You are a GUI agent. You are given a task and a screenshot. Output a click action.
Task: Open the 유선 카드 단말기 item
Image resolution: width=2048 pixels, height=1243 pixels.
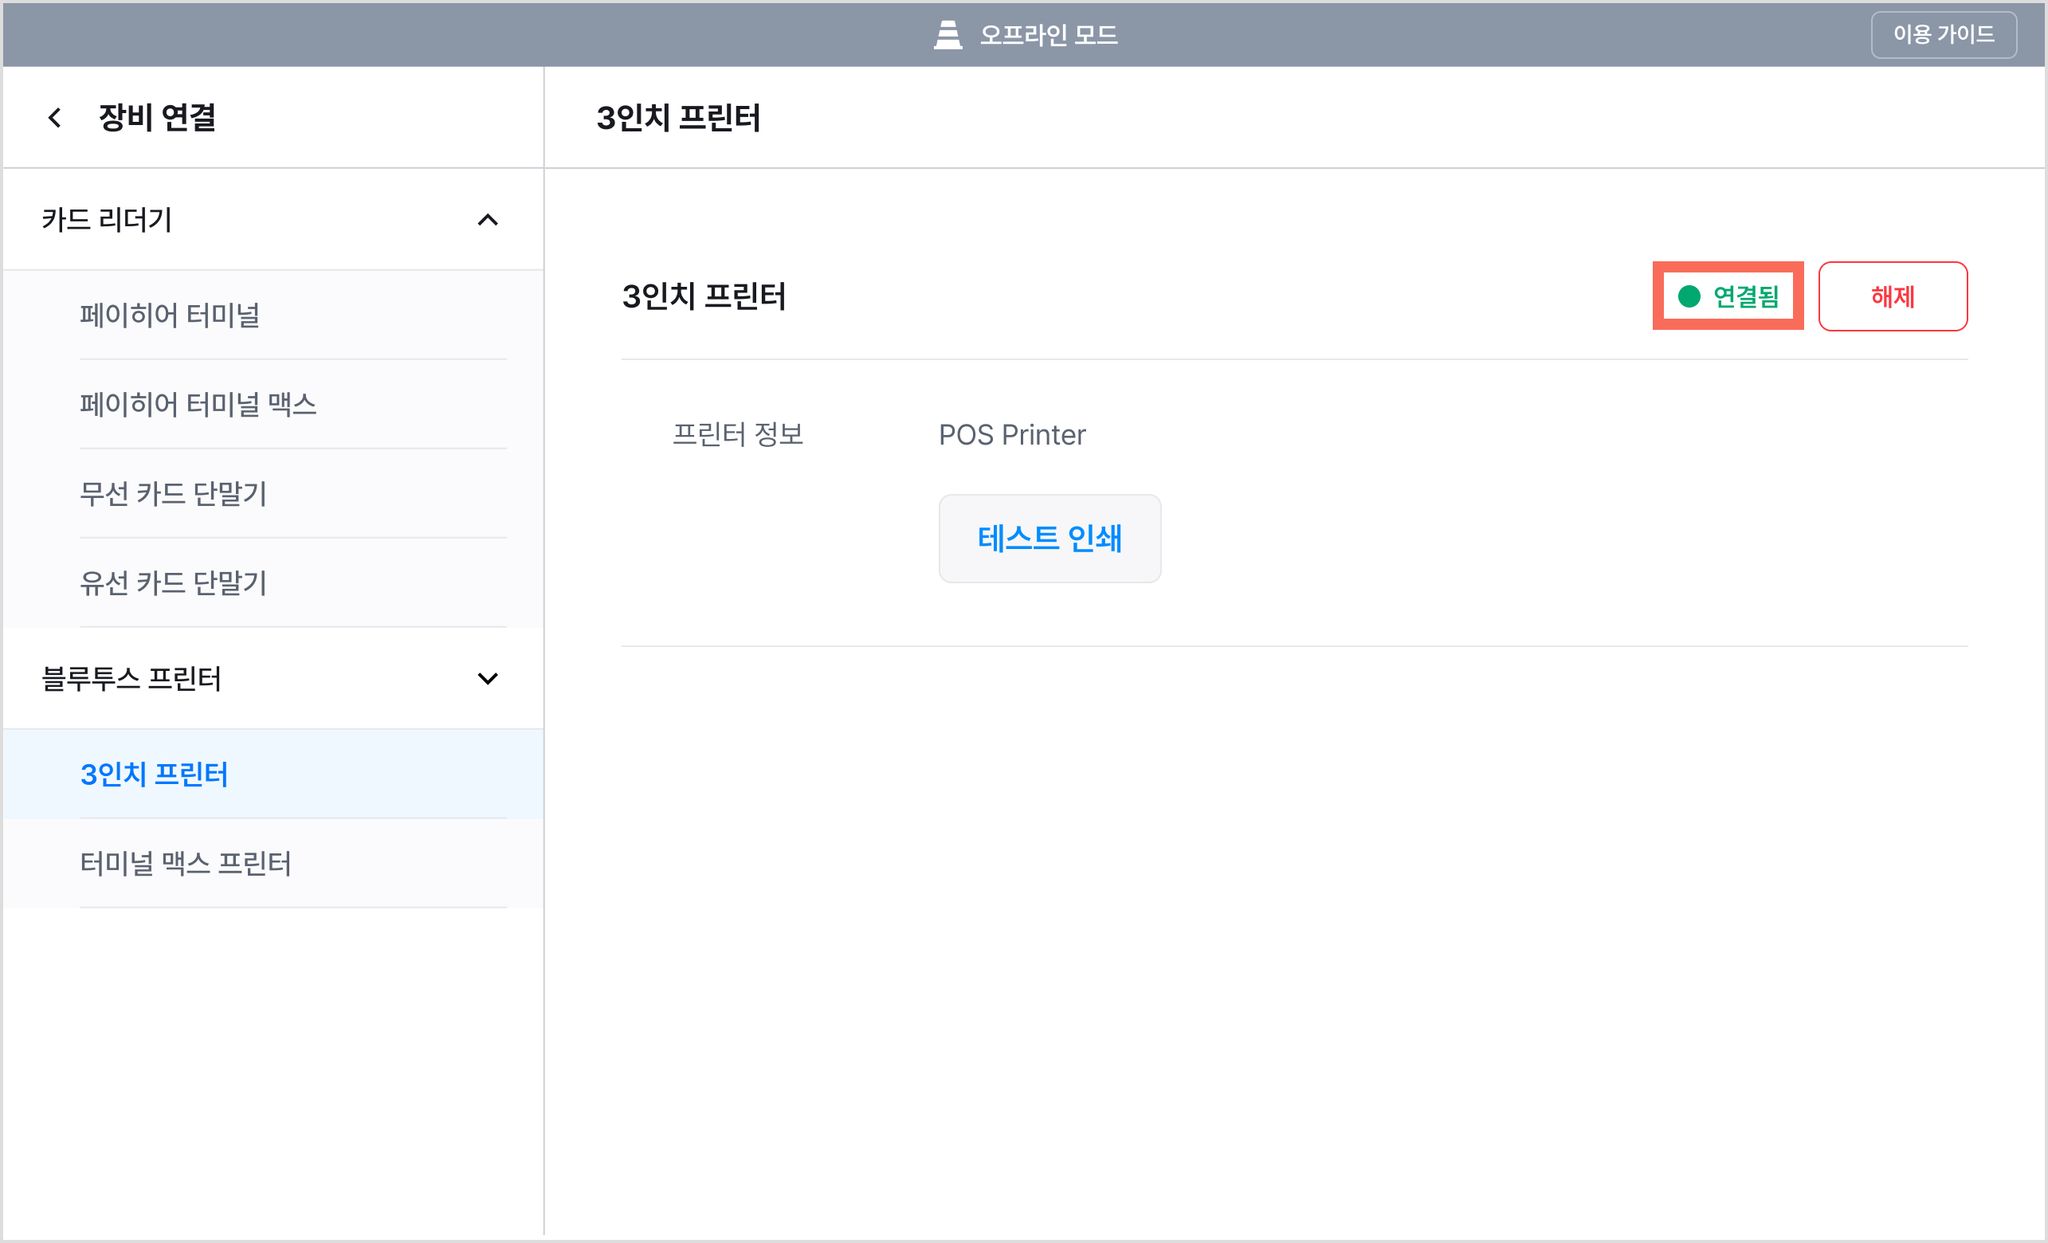[273, 582]
